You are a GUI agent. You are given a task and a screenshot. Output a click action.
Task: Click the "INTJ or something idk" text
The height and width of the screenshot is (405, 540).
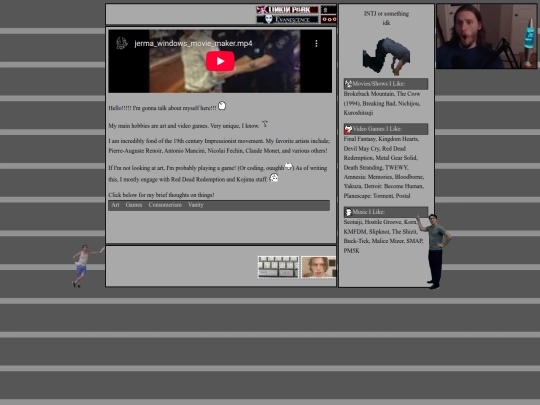point(386,18)
